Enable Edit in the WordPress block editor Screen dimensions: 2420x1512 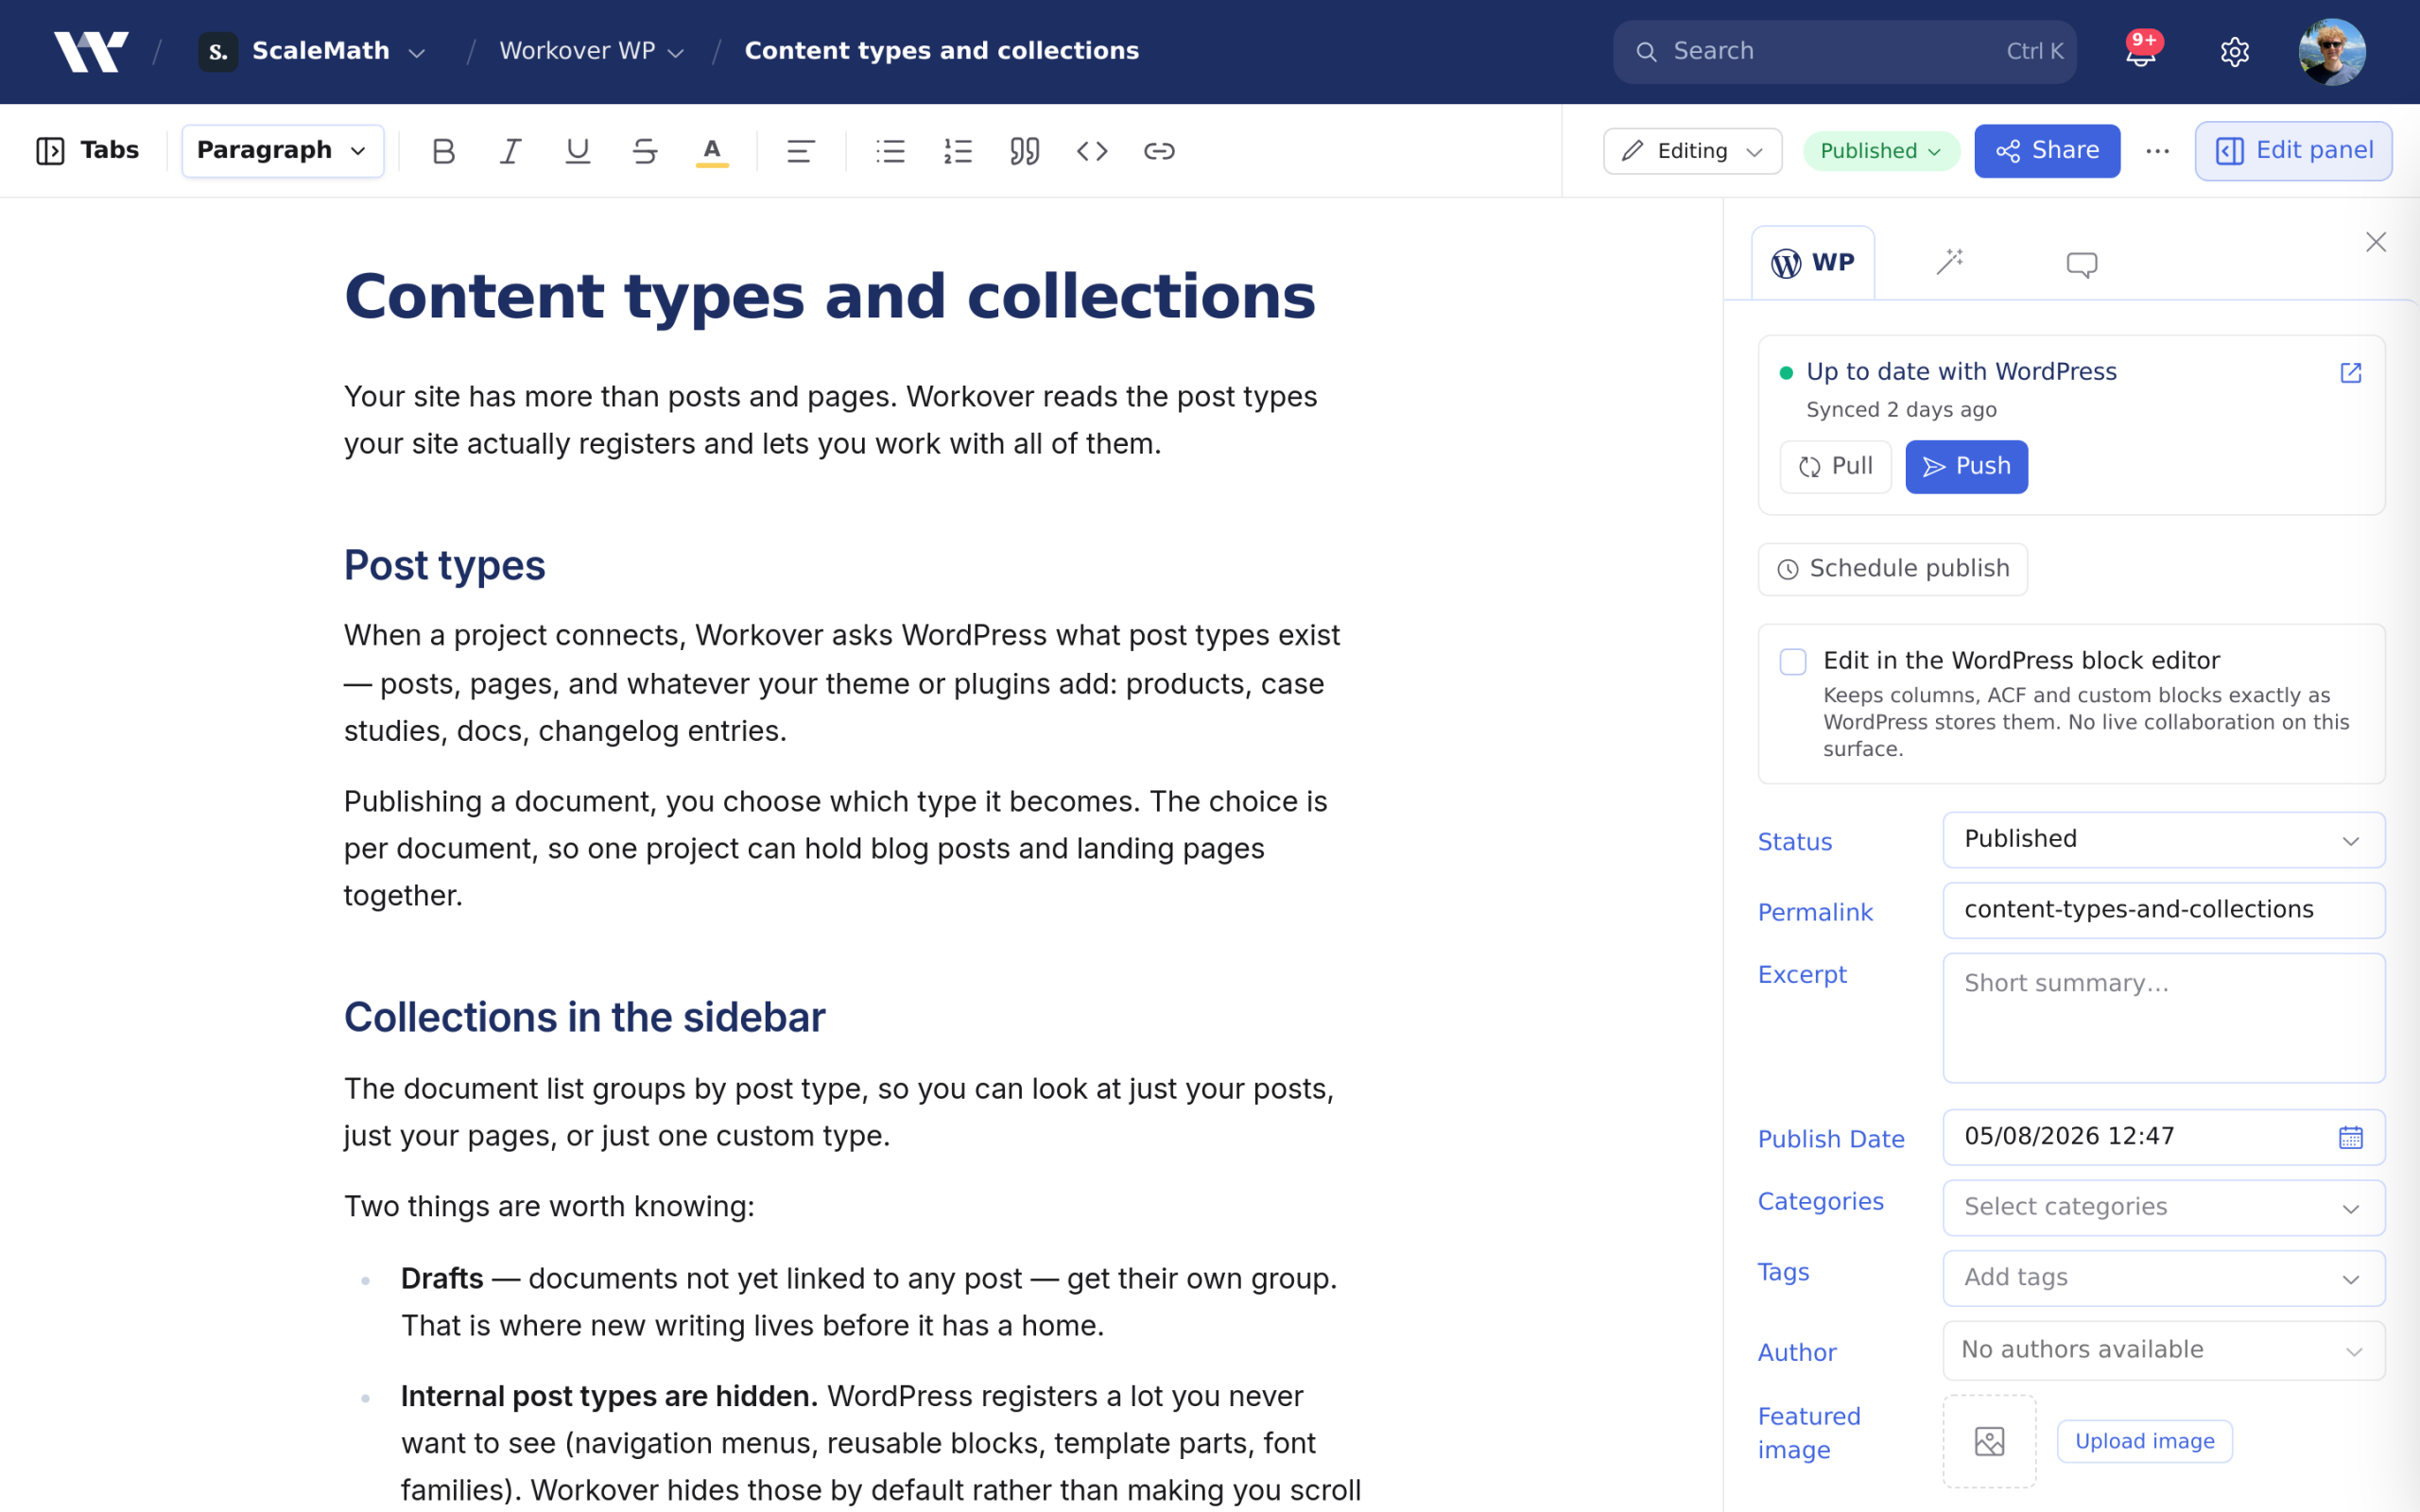pos(1793,661)
